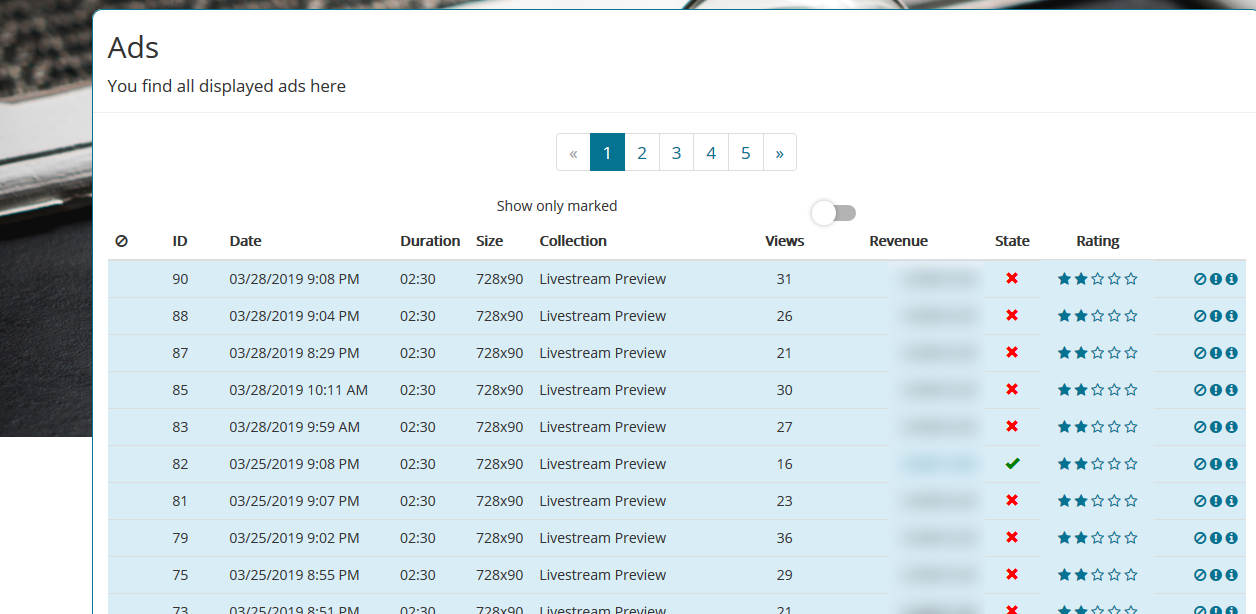1256x614 pixels.
Task: Click the Date column header
Action: [245, 241]
